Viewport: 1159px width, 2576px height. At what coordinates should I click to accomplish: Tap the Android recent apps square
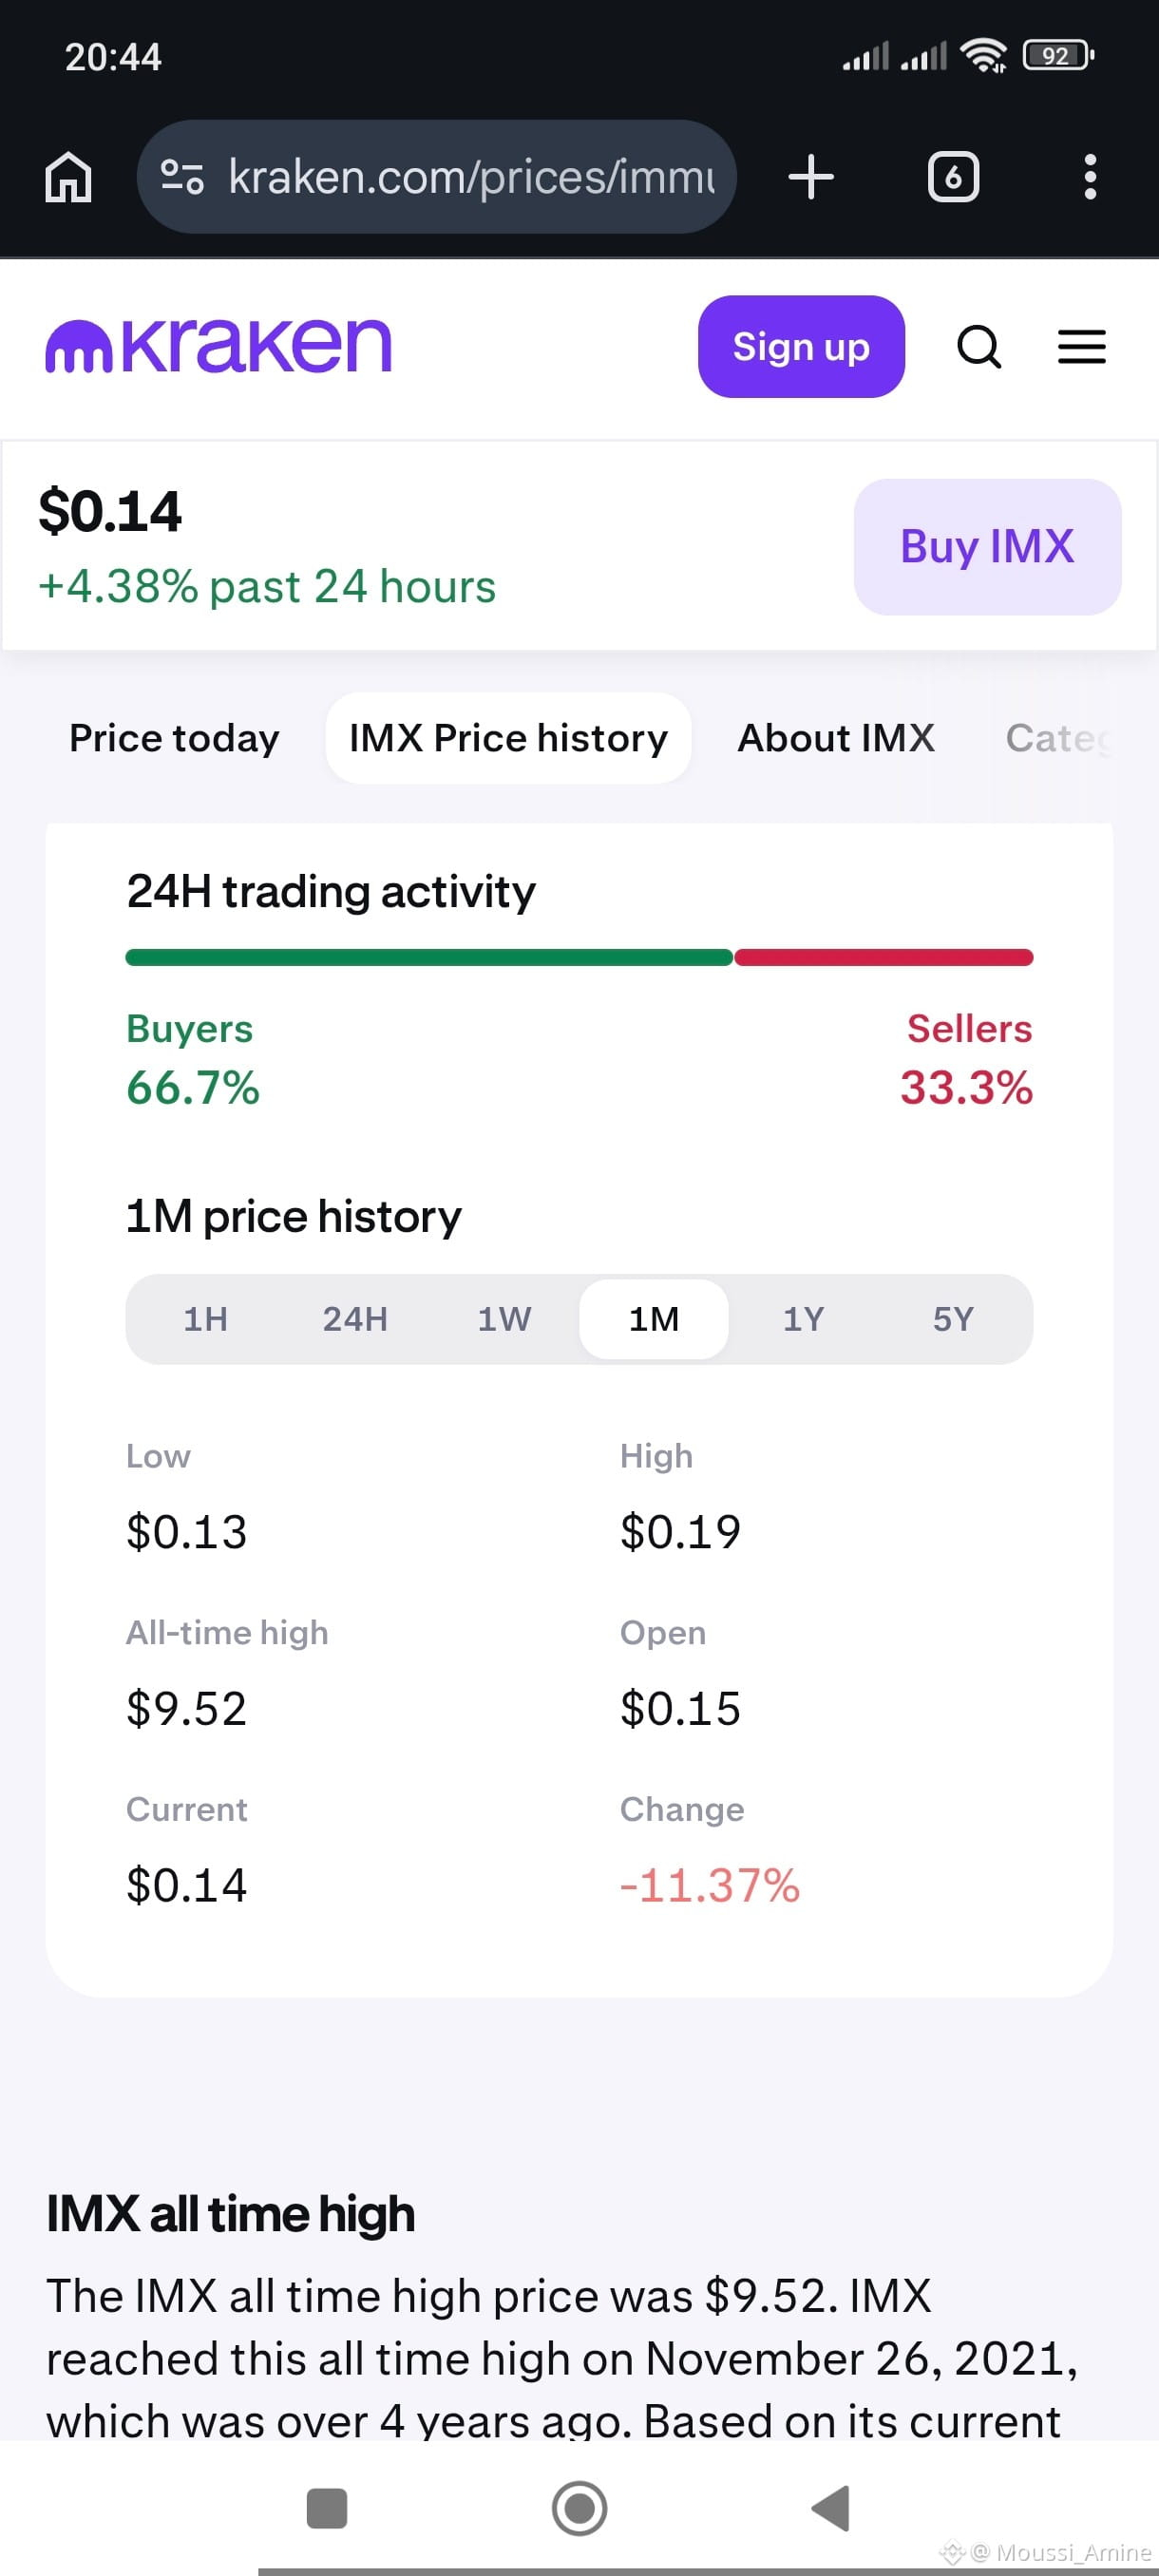[x=327, y=2508]
